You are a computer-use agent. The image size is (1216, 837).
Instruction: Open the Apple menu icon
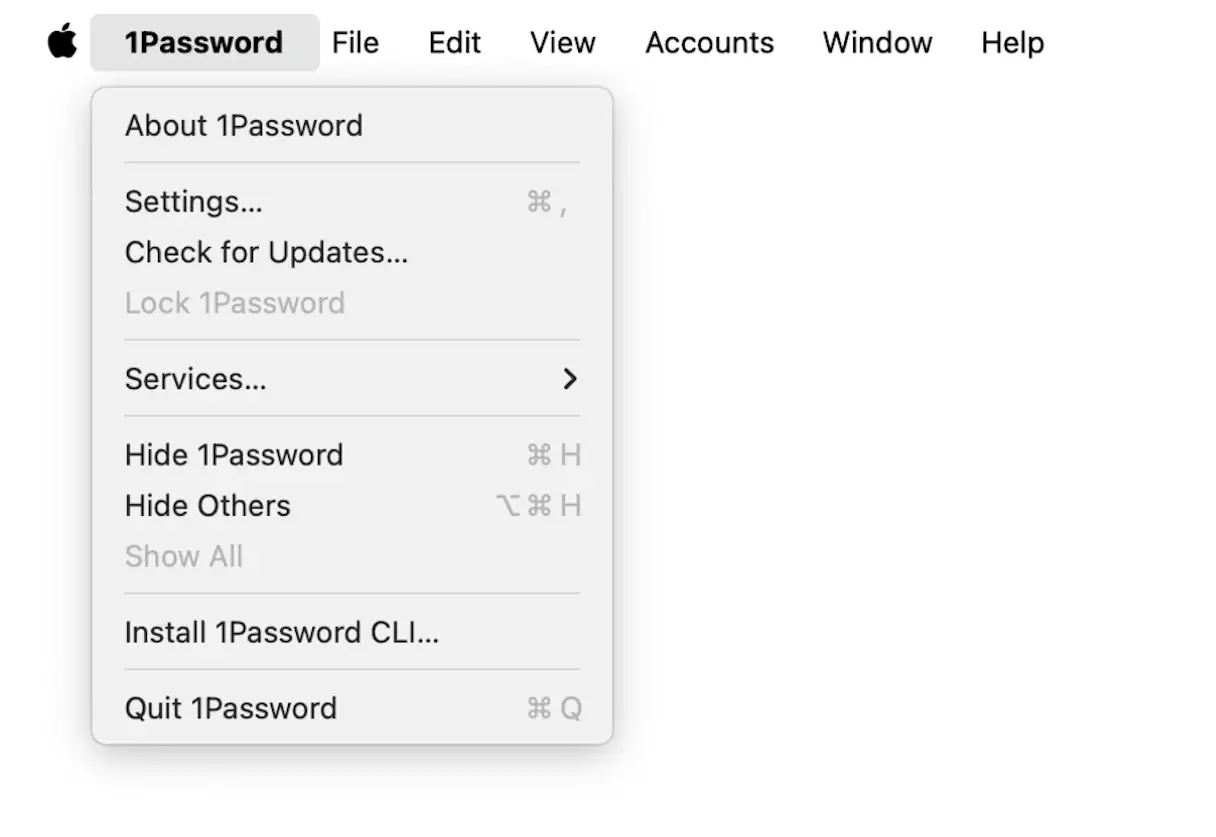pyautogui.click(x=62, y=42)
